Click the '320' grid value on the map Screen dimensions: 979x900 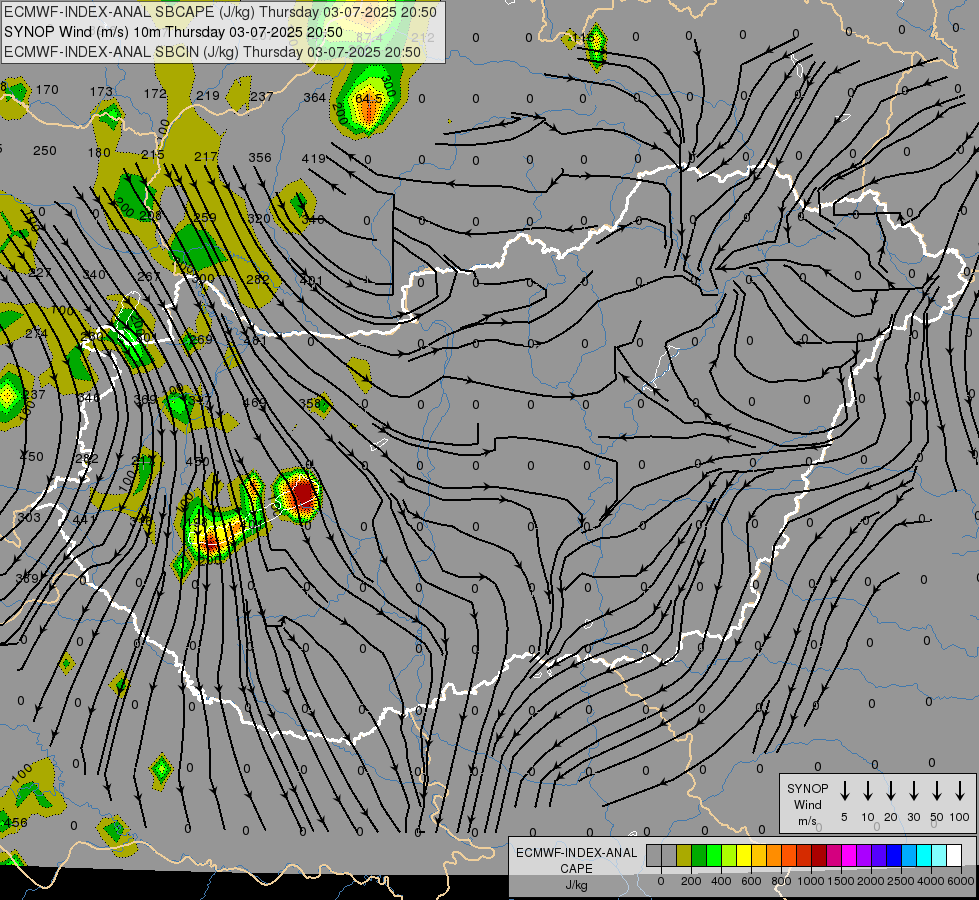(x=259, y=219)
